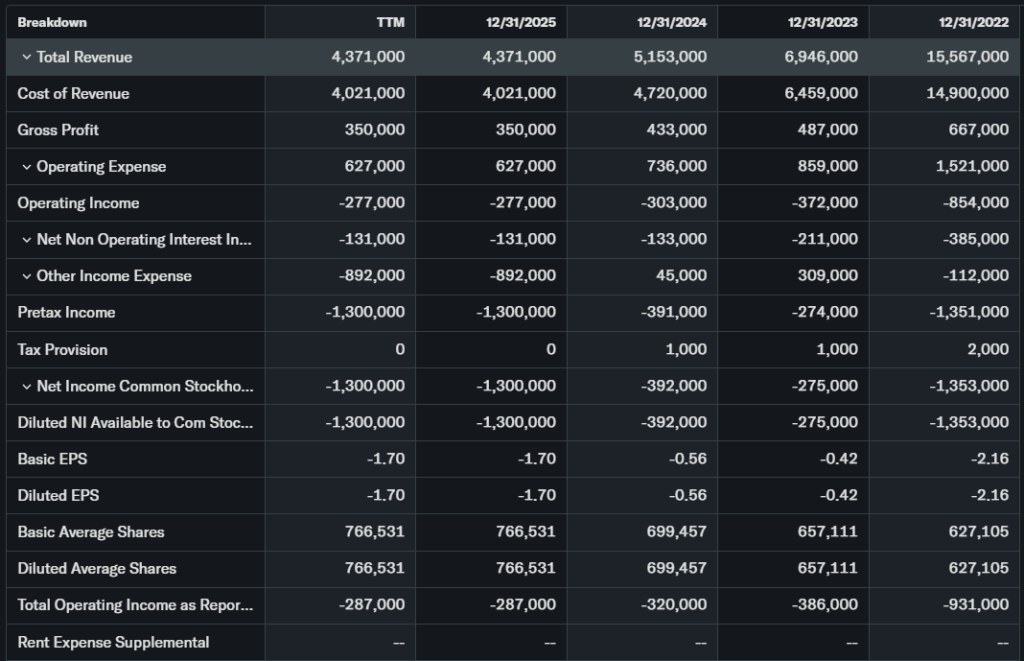Click the 12/31/2024 column header
The width and height of the screenshot is (1024, 661).
click(672, 22)
